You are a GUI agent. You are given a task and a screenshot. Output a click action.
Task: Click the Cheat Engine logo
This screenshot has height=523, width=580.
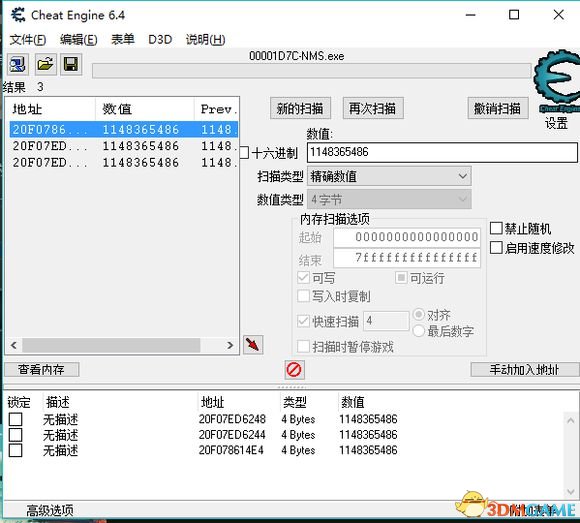pos(557,80)
